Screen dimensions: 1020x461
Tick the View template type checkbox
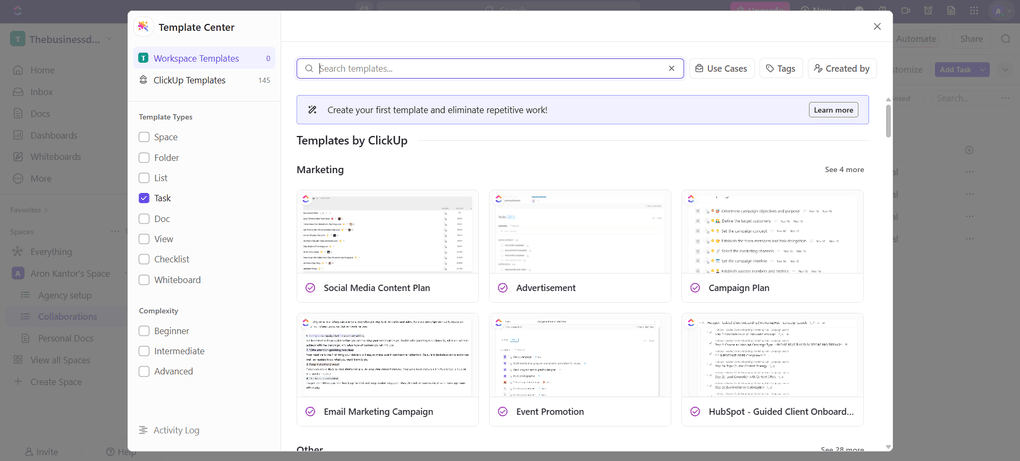(x=144, y=239)
